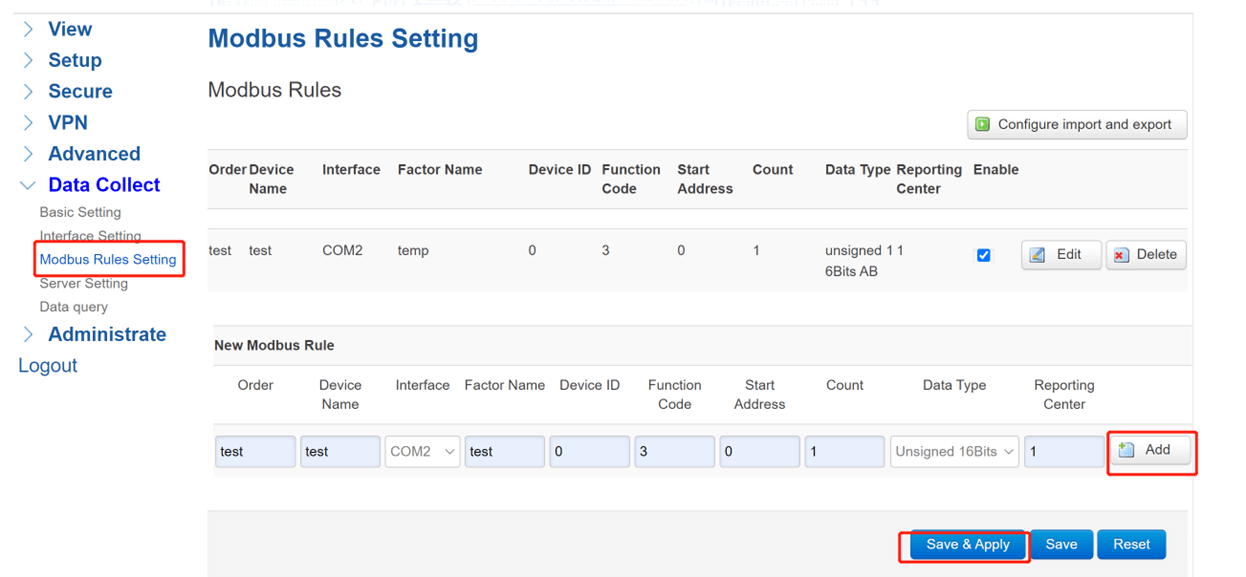1246x577 pixels.
Task: Click the Logout link
Action: point(47,366)
